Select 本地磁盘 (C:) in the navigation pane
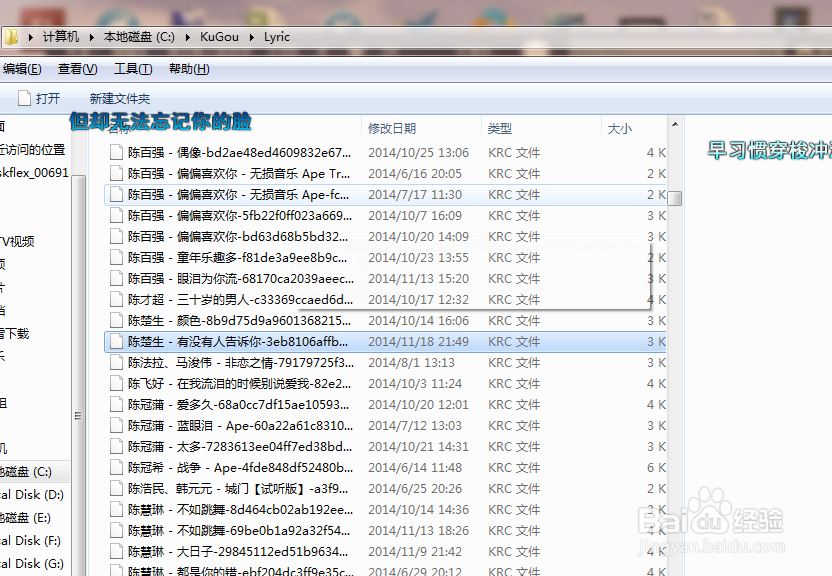This screenshot has width=832, height=576. [x=25, y=472]
